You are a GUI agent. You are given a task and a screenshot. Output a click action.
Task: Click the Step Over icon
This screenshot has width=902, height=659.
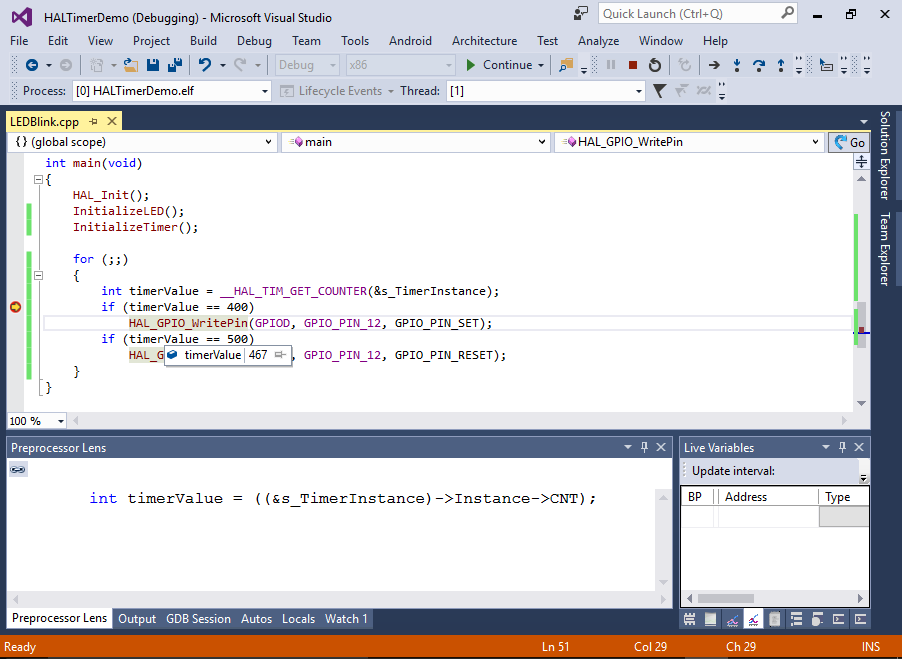pos(758,66)
